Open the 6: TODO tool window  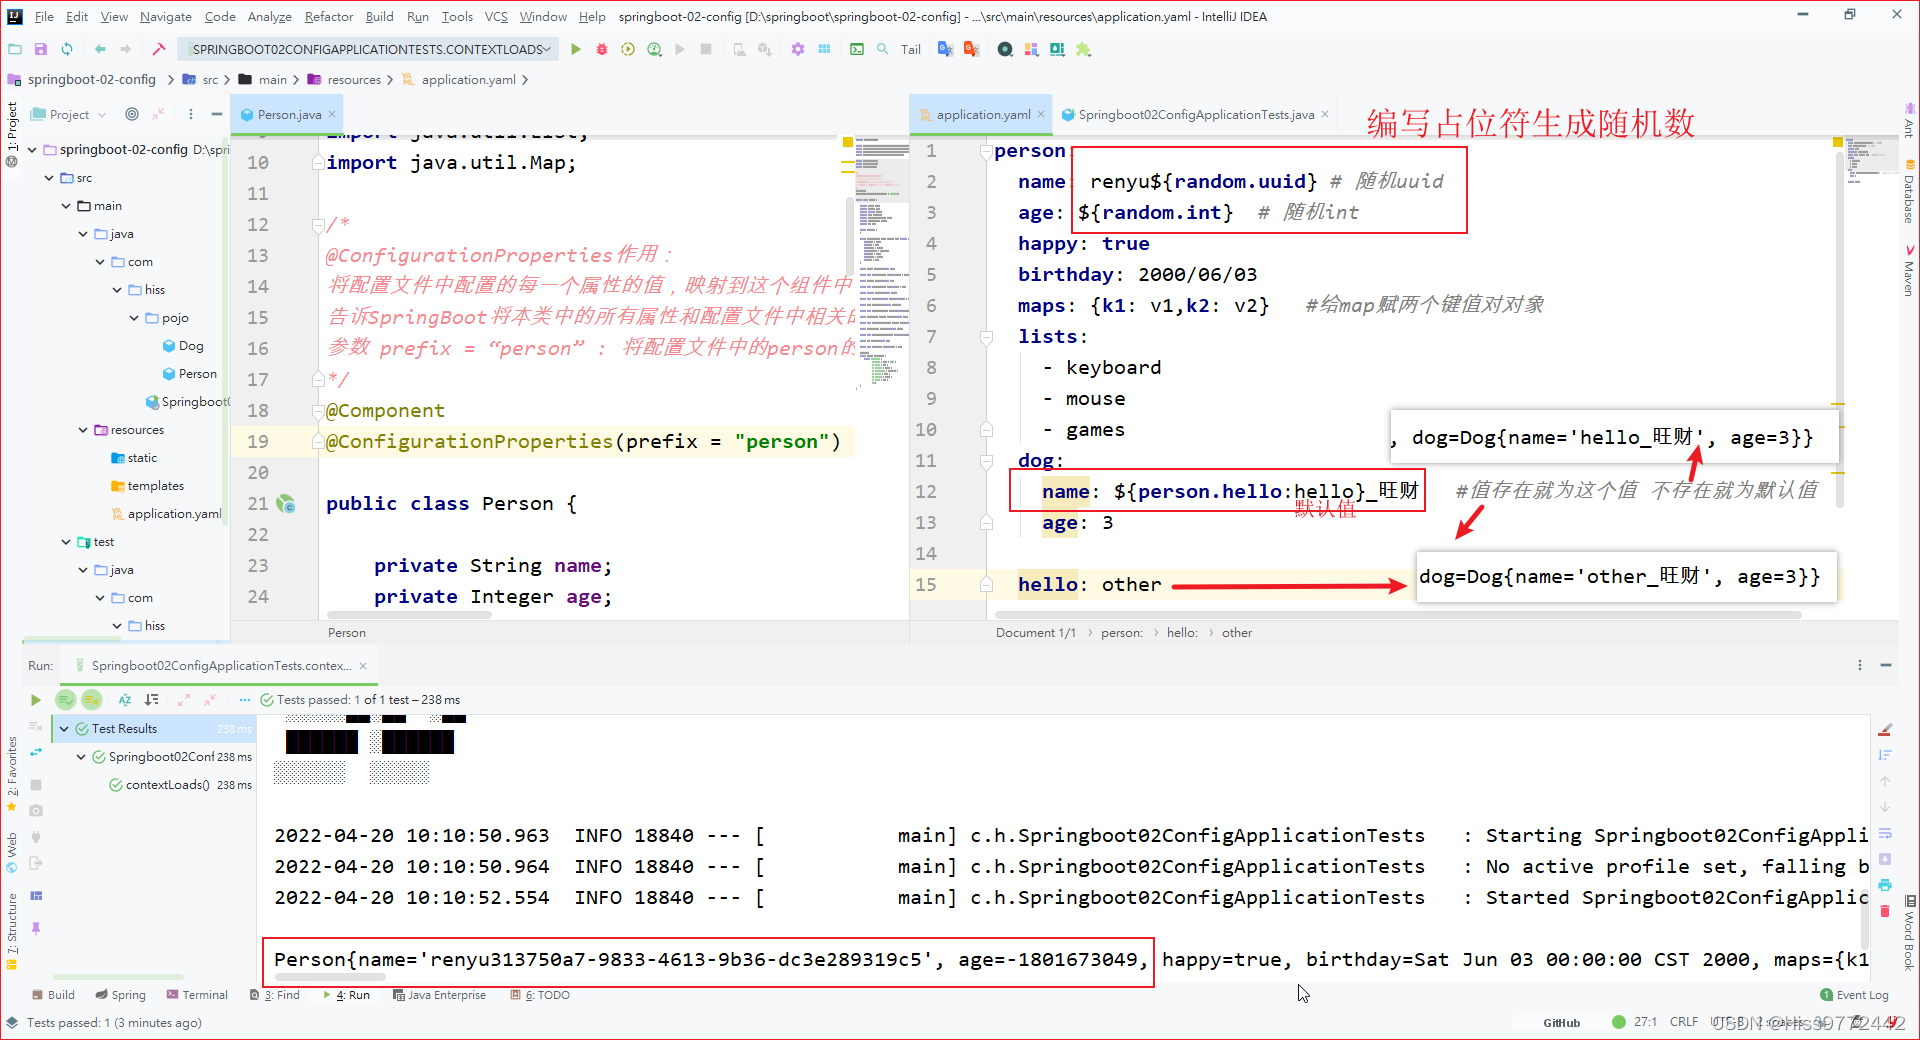(541, 995)
